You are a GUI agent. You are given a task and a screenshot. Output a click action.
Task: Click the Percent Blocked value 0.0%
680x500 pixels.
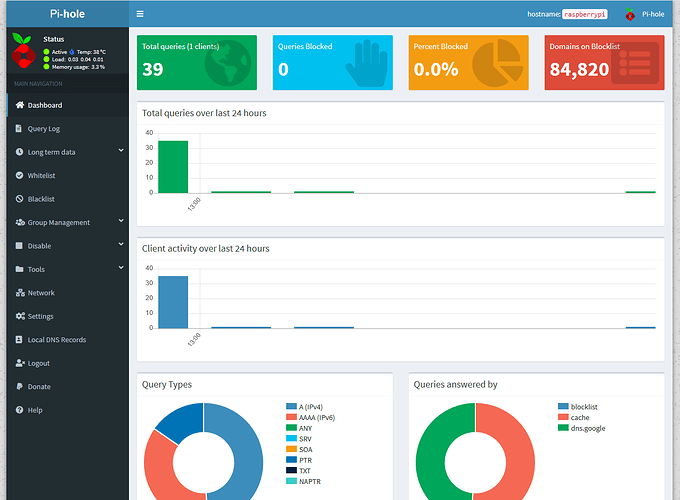[x=436, y=69]
